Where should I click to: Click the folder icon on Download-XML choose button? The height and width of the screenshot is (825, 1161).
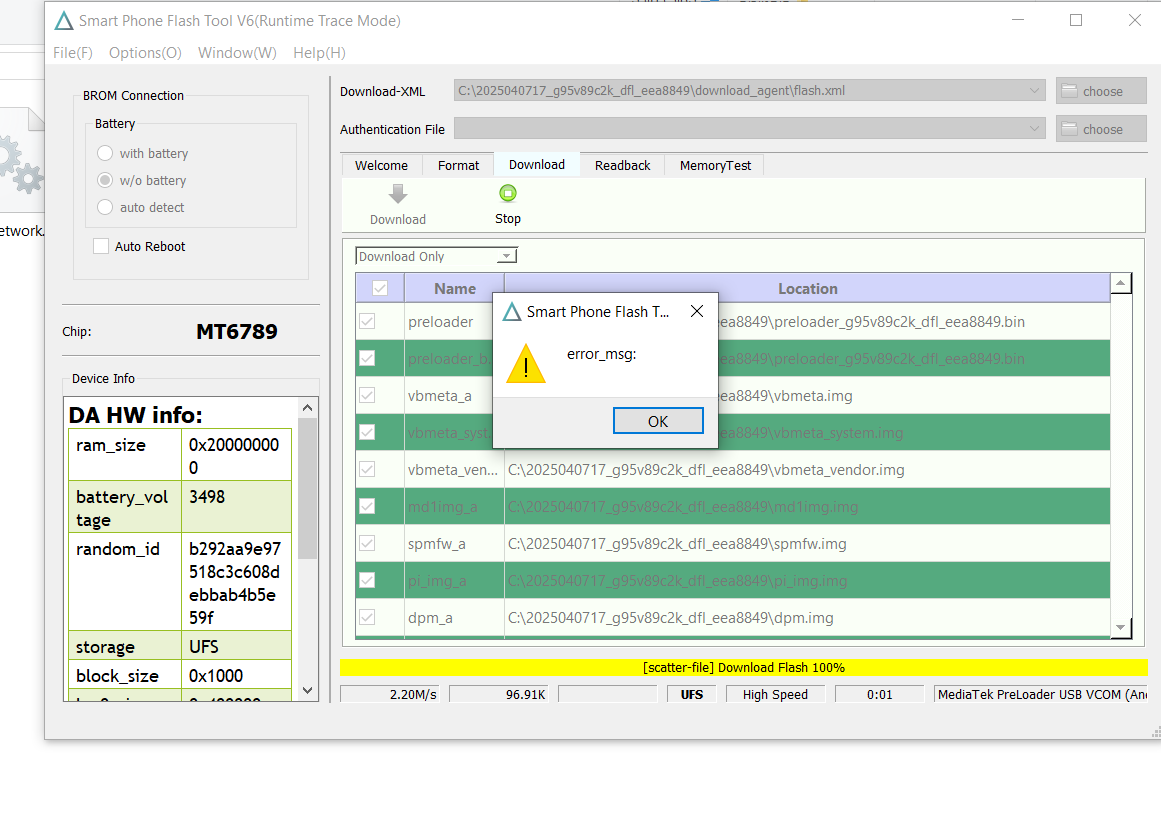(1069, 91)
